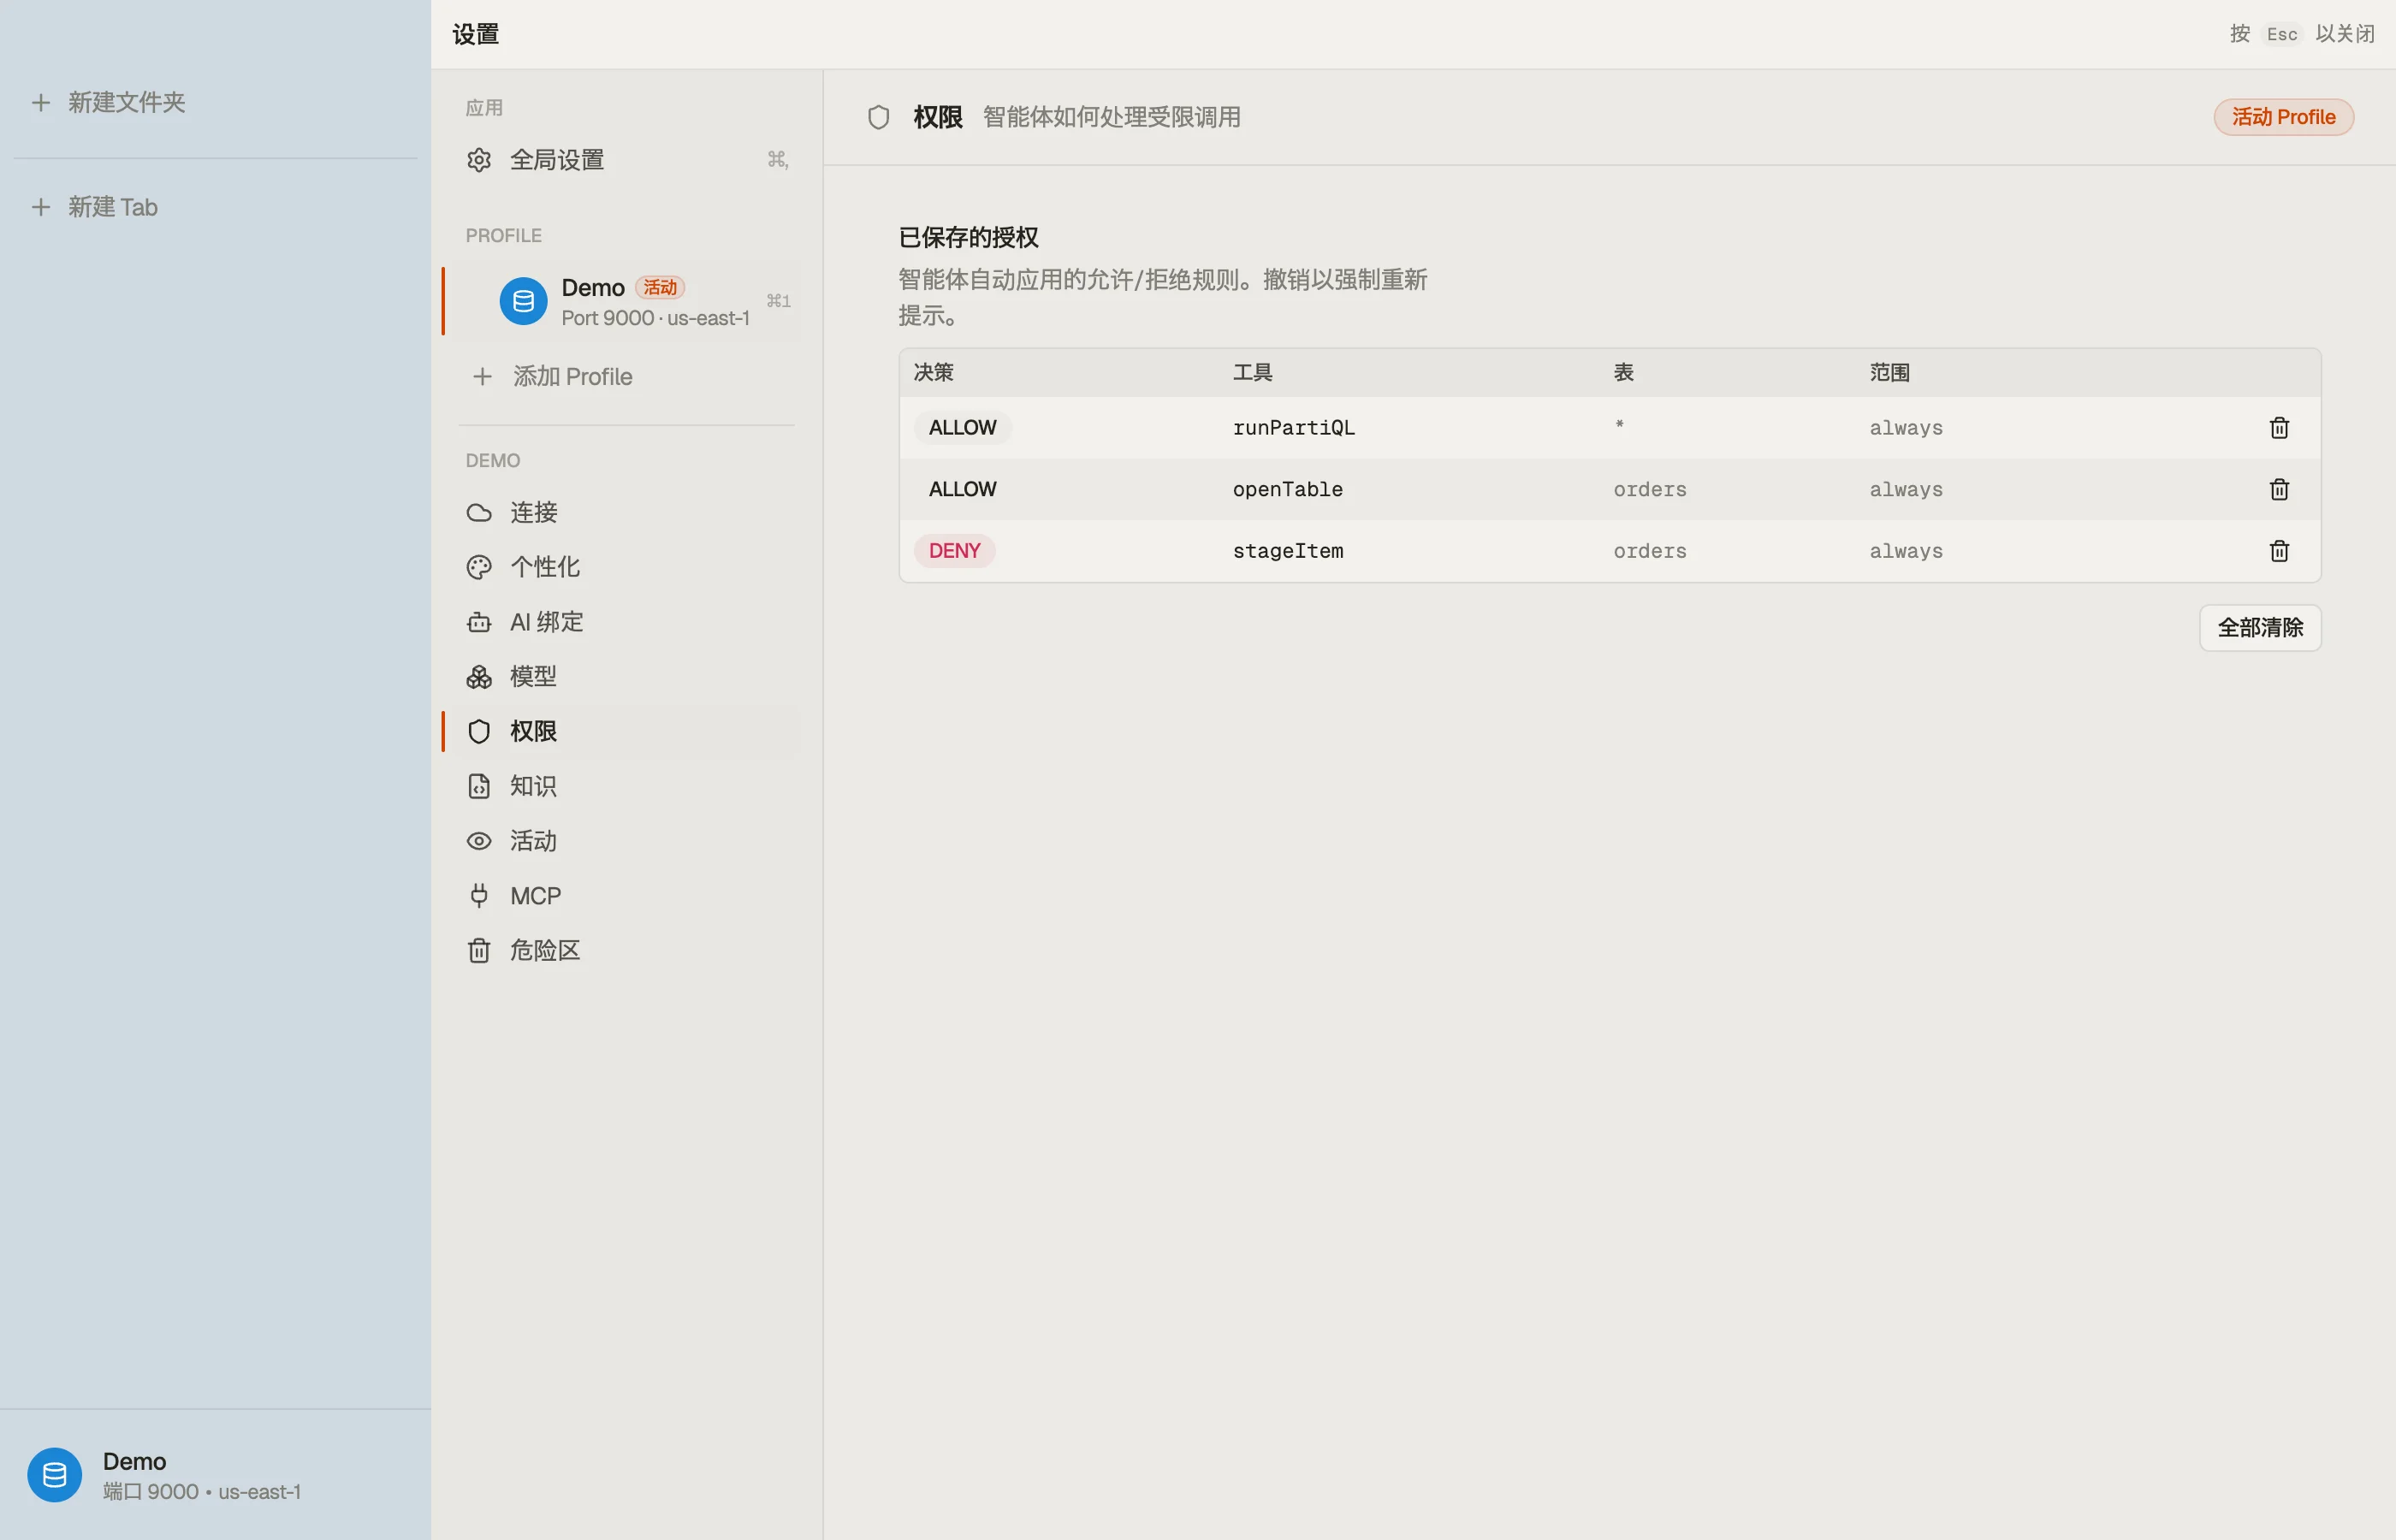The height and width of the screenshot is (1540, 2396).
Task: Open the 知识 settings section
Action: (627, 786)
